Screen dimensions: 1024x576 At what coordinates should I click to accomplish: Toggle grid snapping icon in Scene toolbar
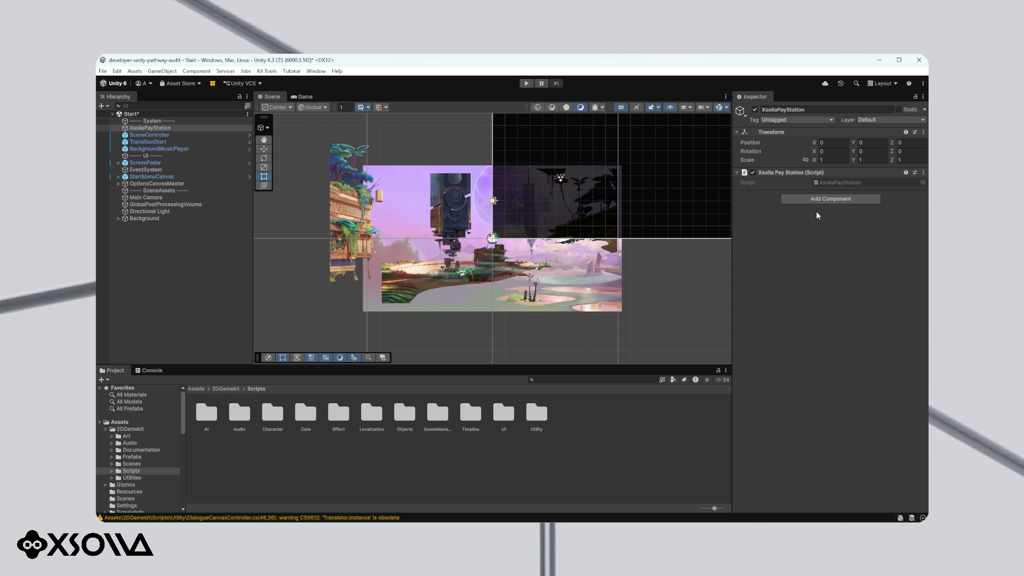coord(378,107)
